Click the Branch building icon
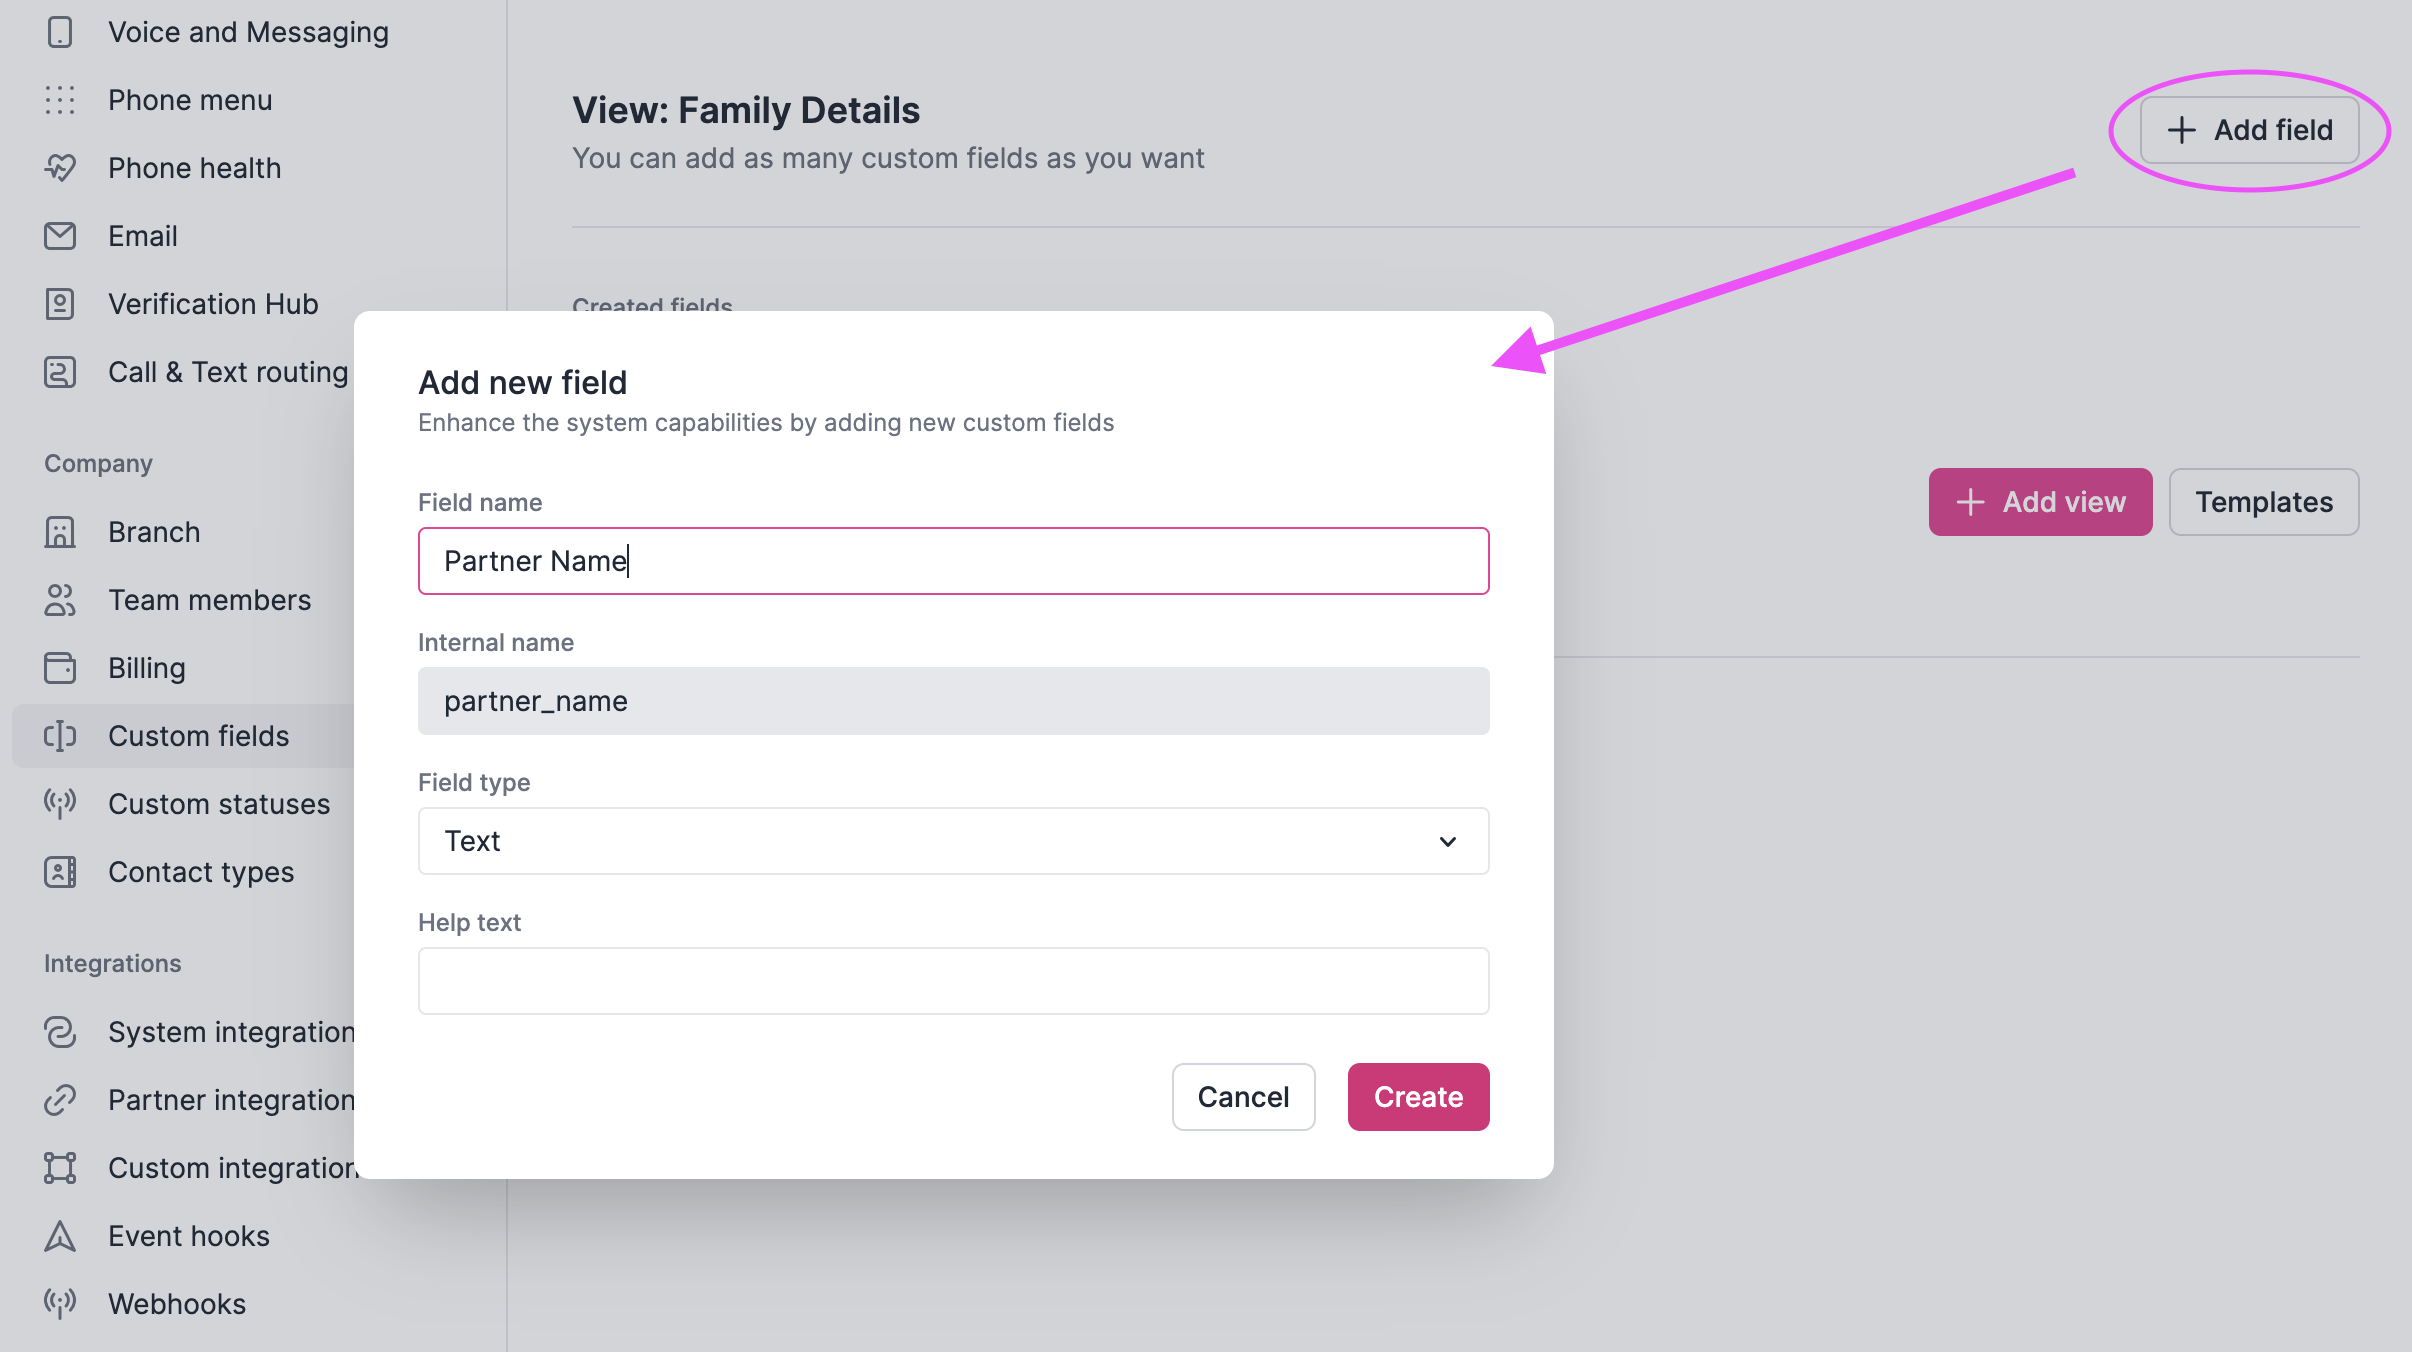Viewport: 2412px width, 1352px height. [60, 532]
